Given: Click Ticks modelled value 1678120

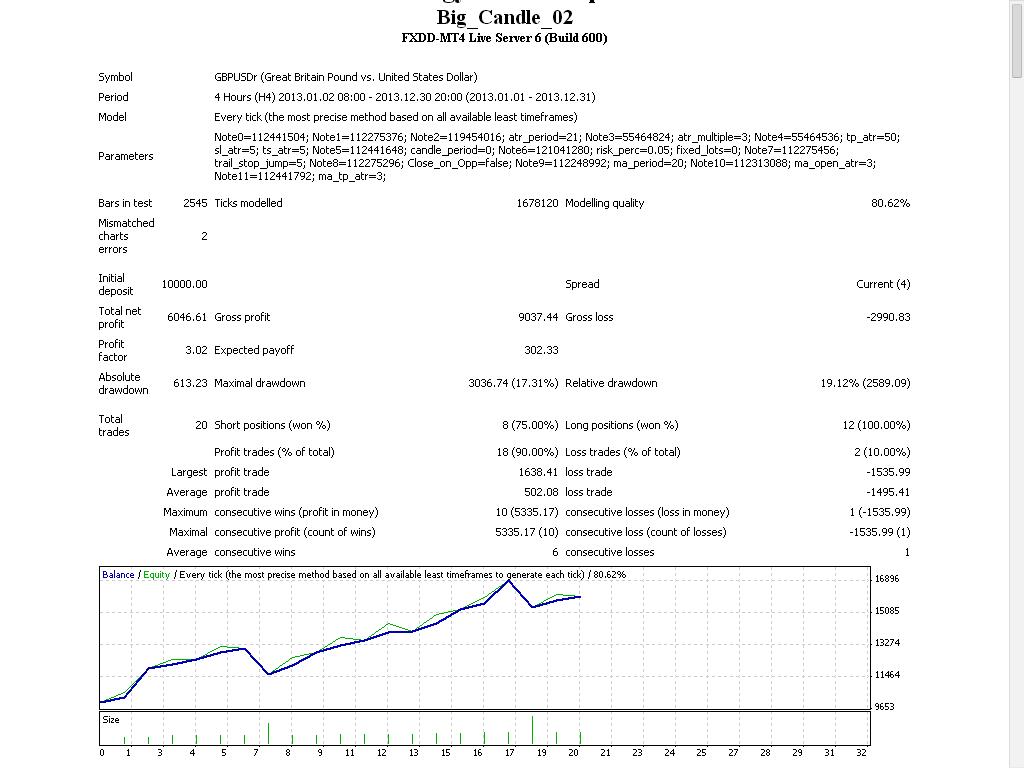Looking at the screenshot, I should click(537, 203).
